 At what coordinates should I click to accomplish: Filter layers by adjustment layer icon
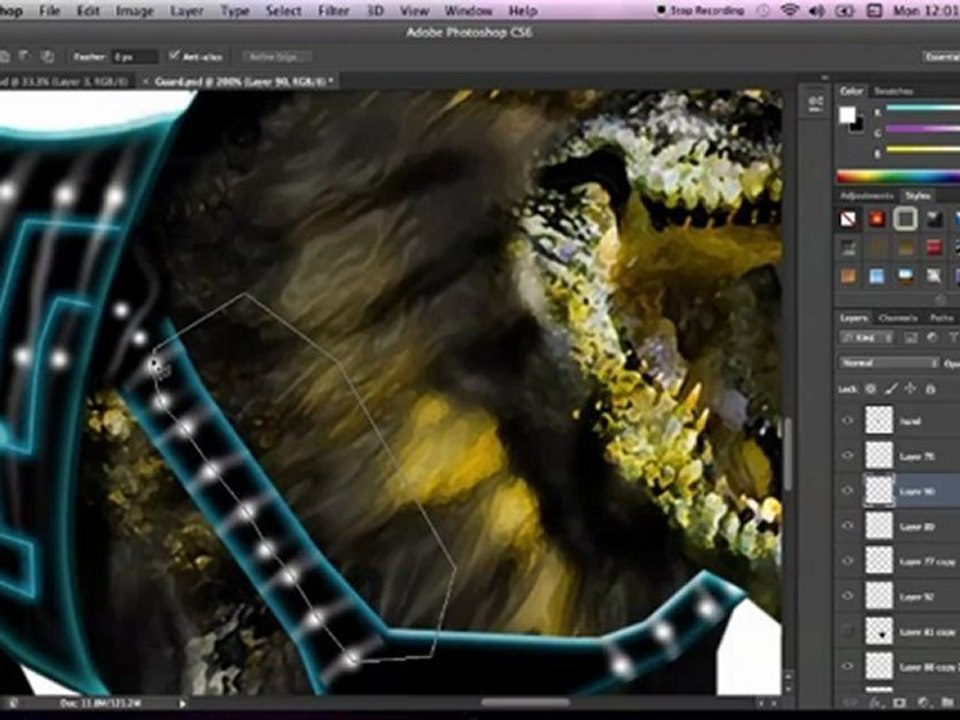pos(932,337)
